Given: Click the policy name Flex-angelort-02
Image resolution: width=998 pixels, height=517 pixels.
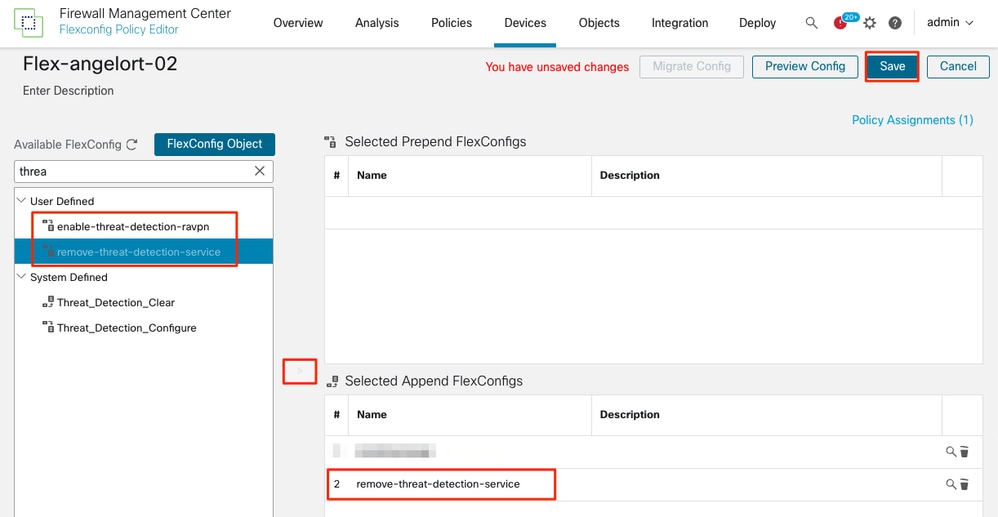Looking at the screenshot, I should (100, 64).
